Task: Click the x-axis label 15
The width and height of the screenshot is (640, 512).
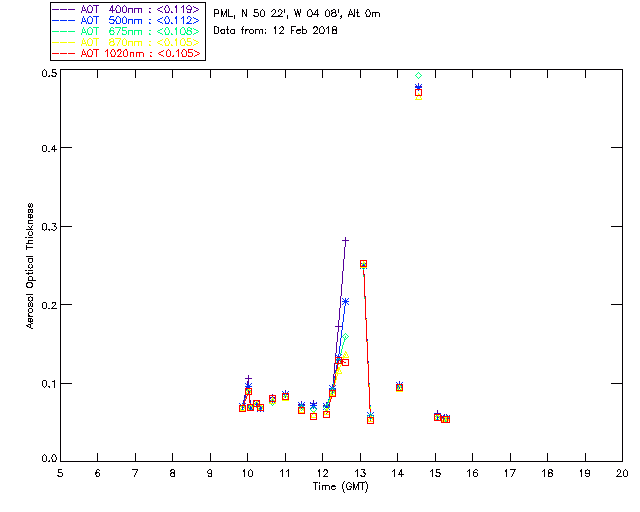Action: [435, 473]
